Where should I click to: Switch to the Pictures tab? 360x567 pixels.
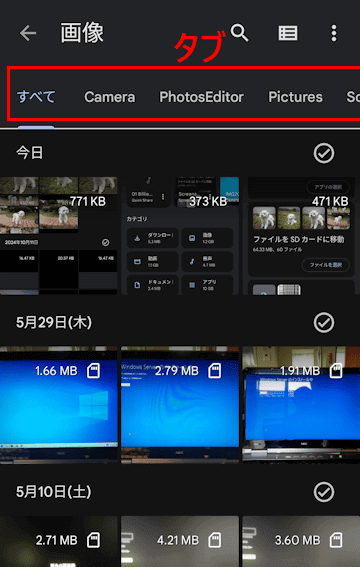295,97
